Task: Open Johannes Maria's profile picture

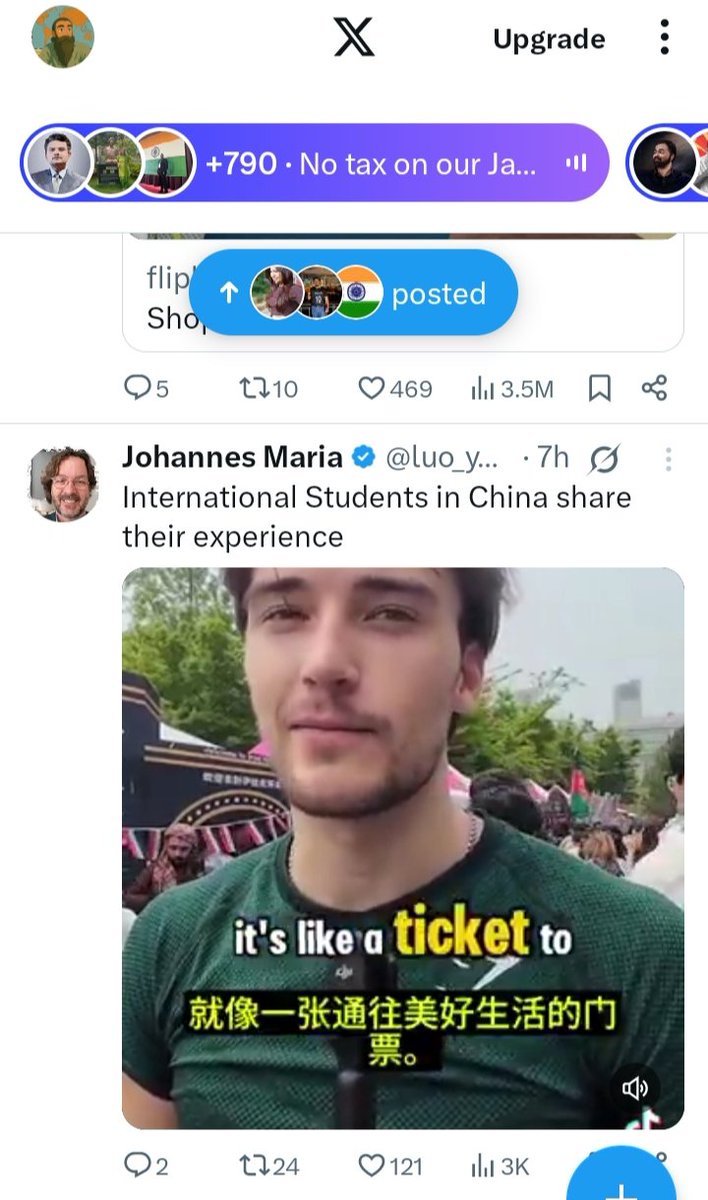Action: (x=63, y=484)
